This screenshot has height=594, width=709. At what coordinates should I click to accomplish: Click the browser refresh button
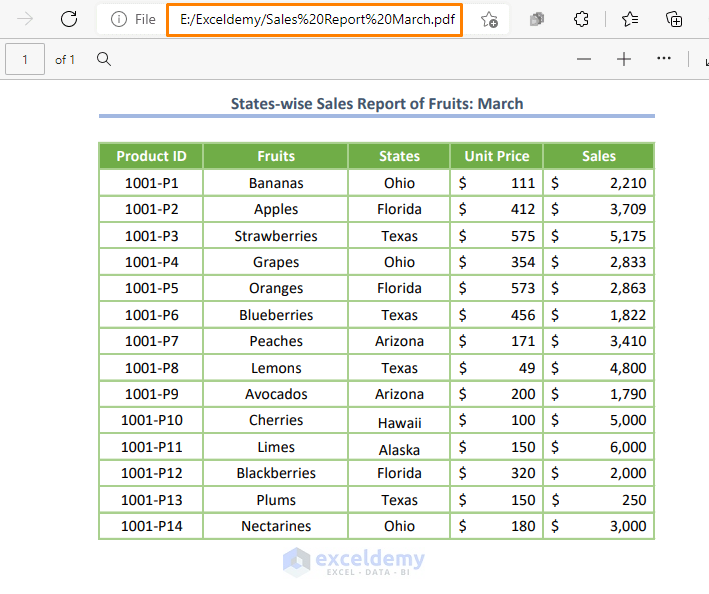[69, 19]
